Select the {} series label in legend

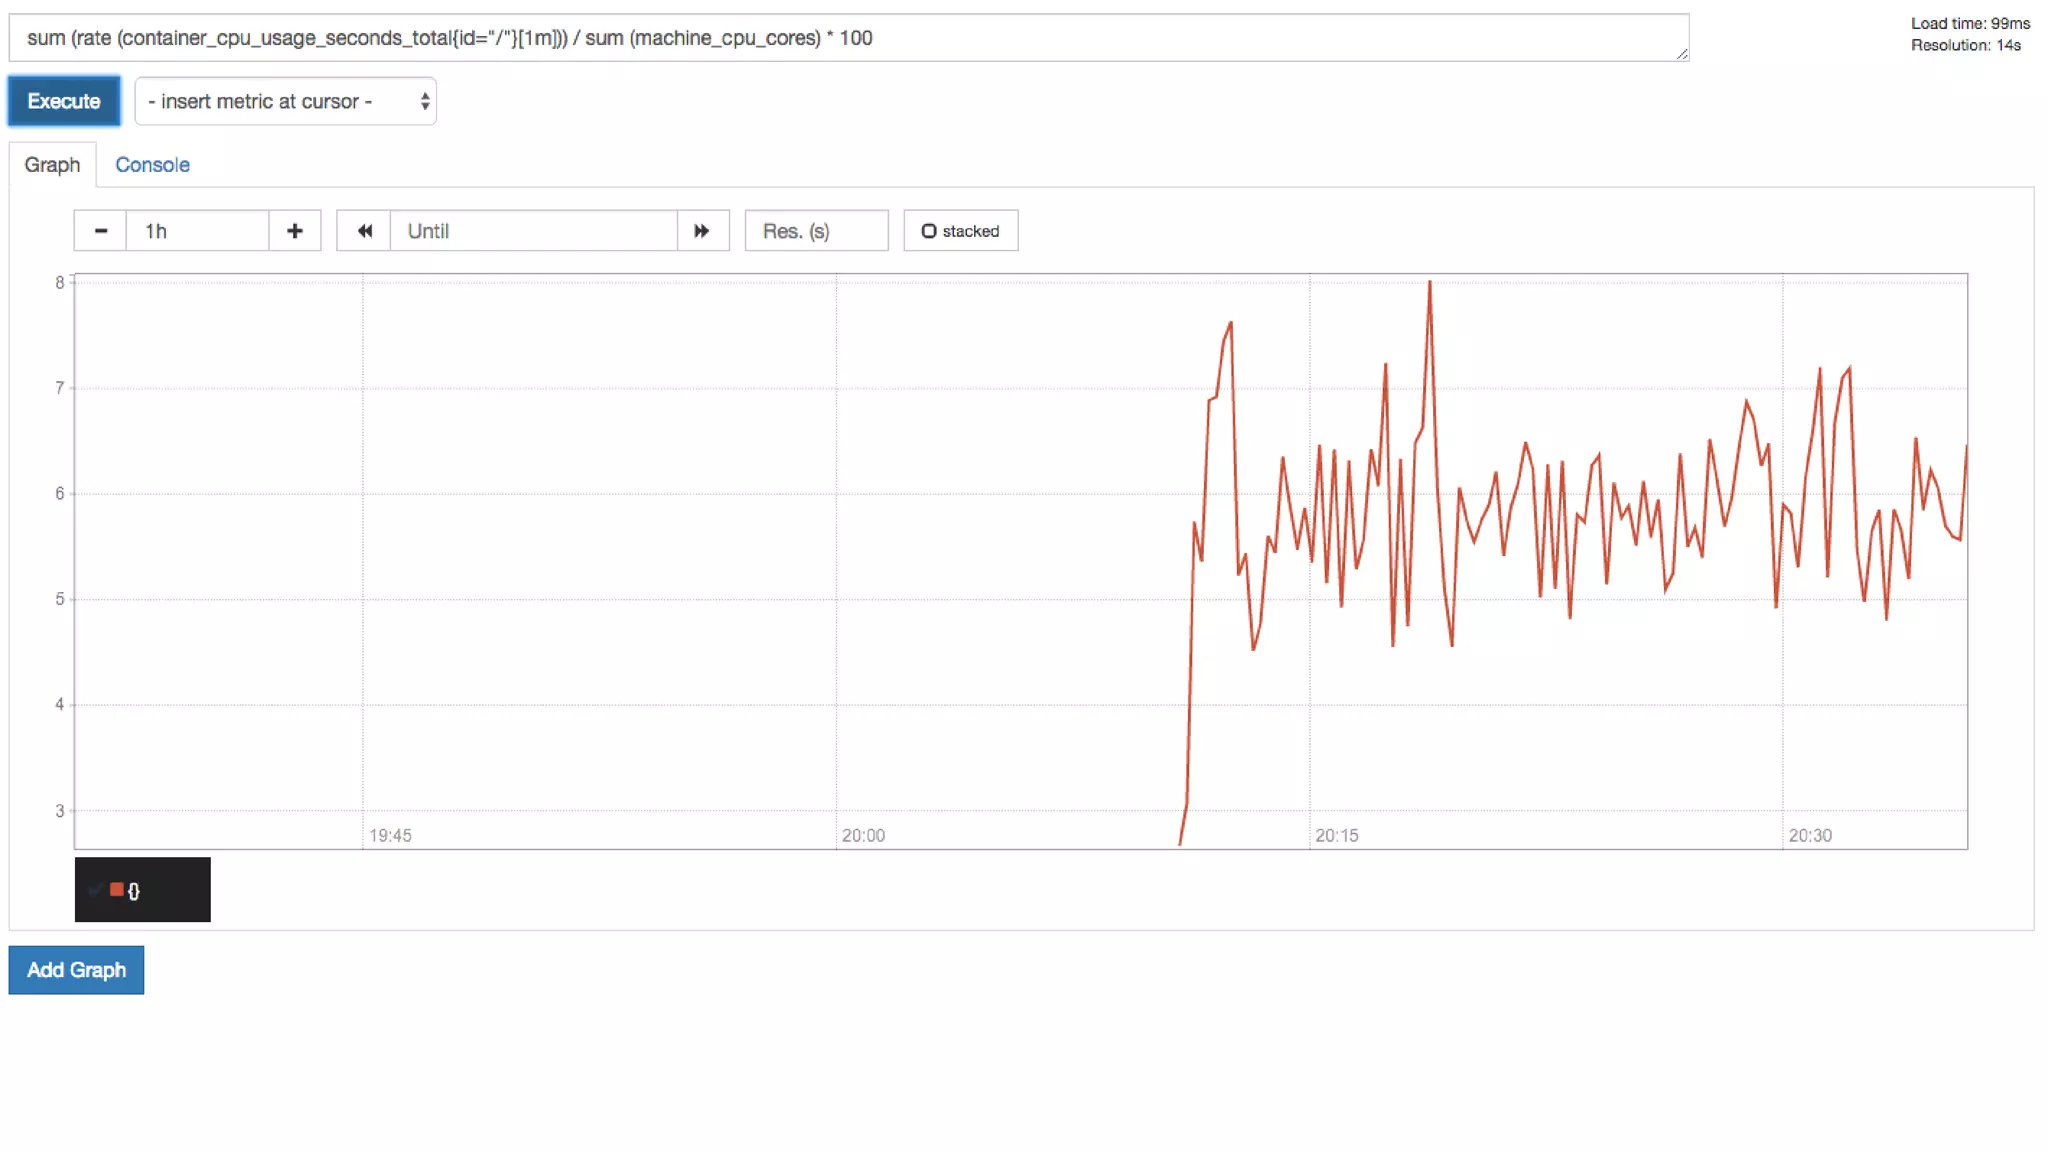coord(134,890)
